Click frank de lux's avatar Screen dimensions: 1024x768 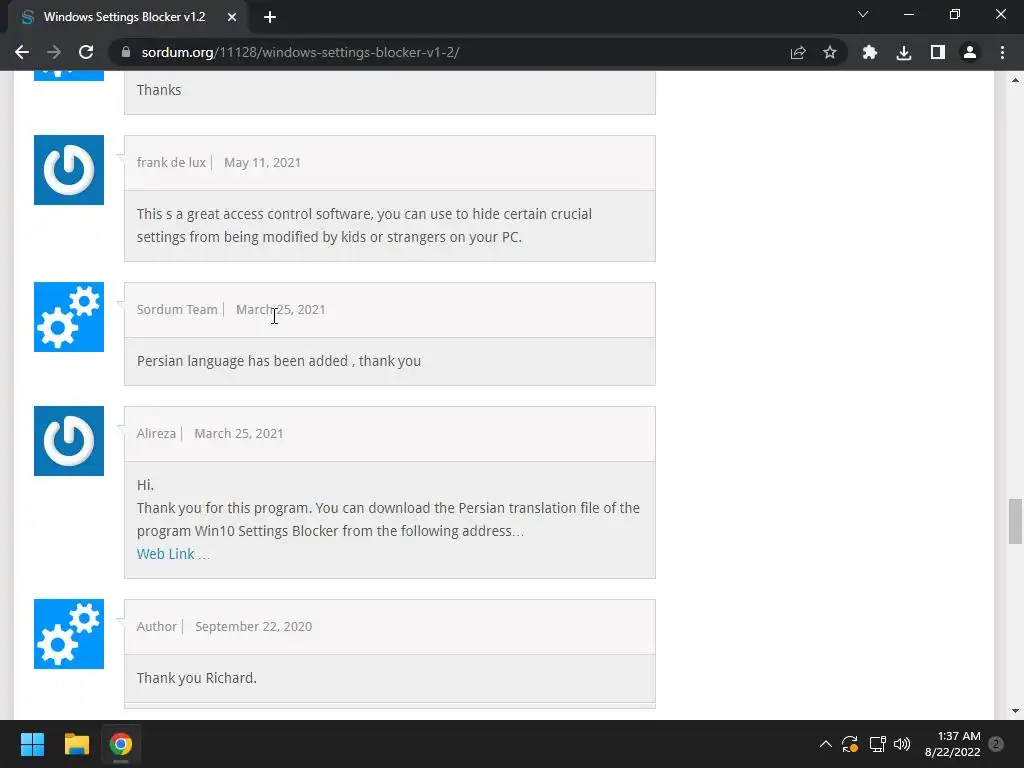pos(69,170)
